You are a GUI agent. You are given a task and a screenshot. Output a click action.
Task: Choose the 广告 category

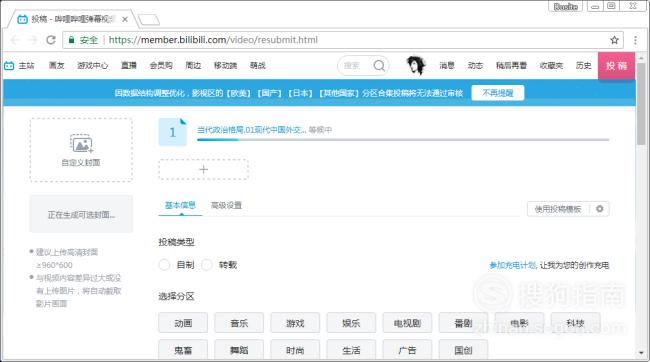pos(407,350)
